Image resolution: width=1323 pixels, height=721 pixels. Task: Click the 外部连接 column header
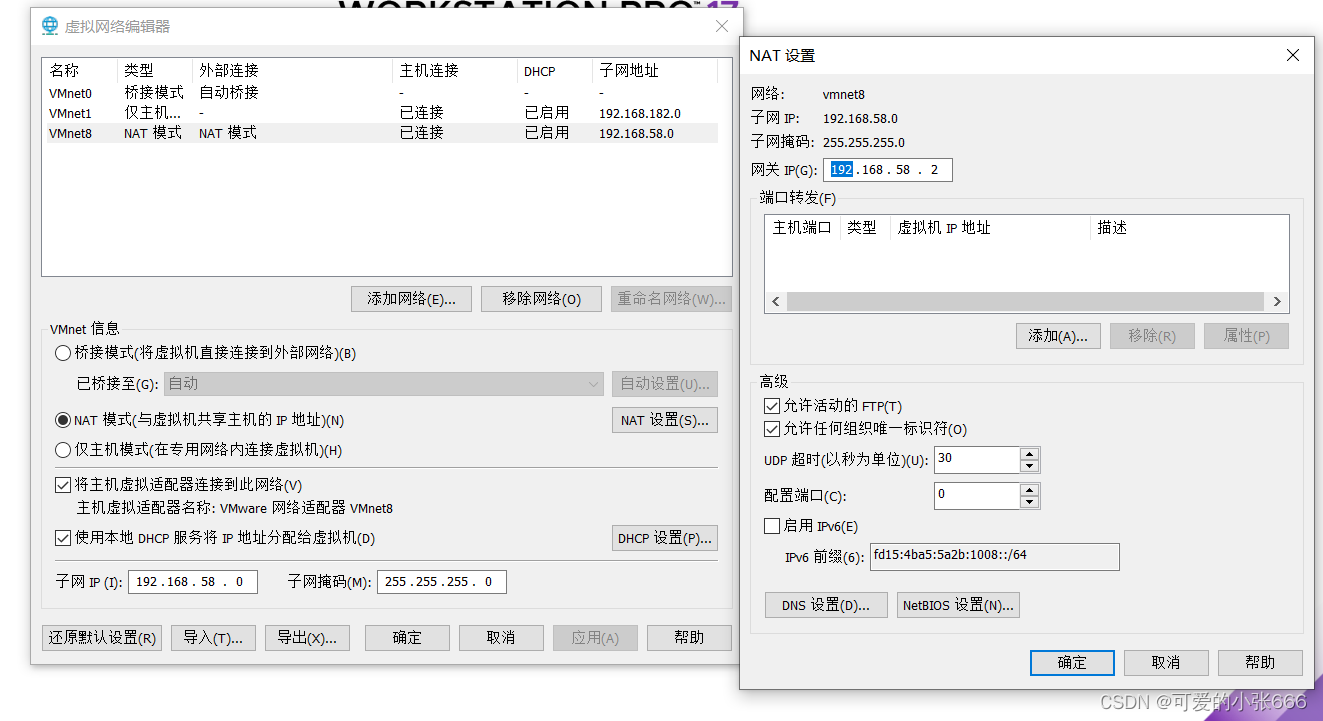point(293,71)
